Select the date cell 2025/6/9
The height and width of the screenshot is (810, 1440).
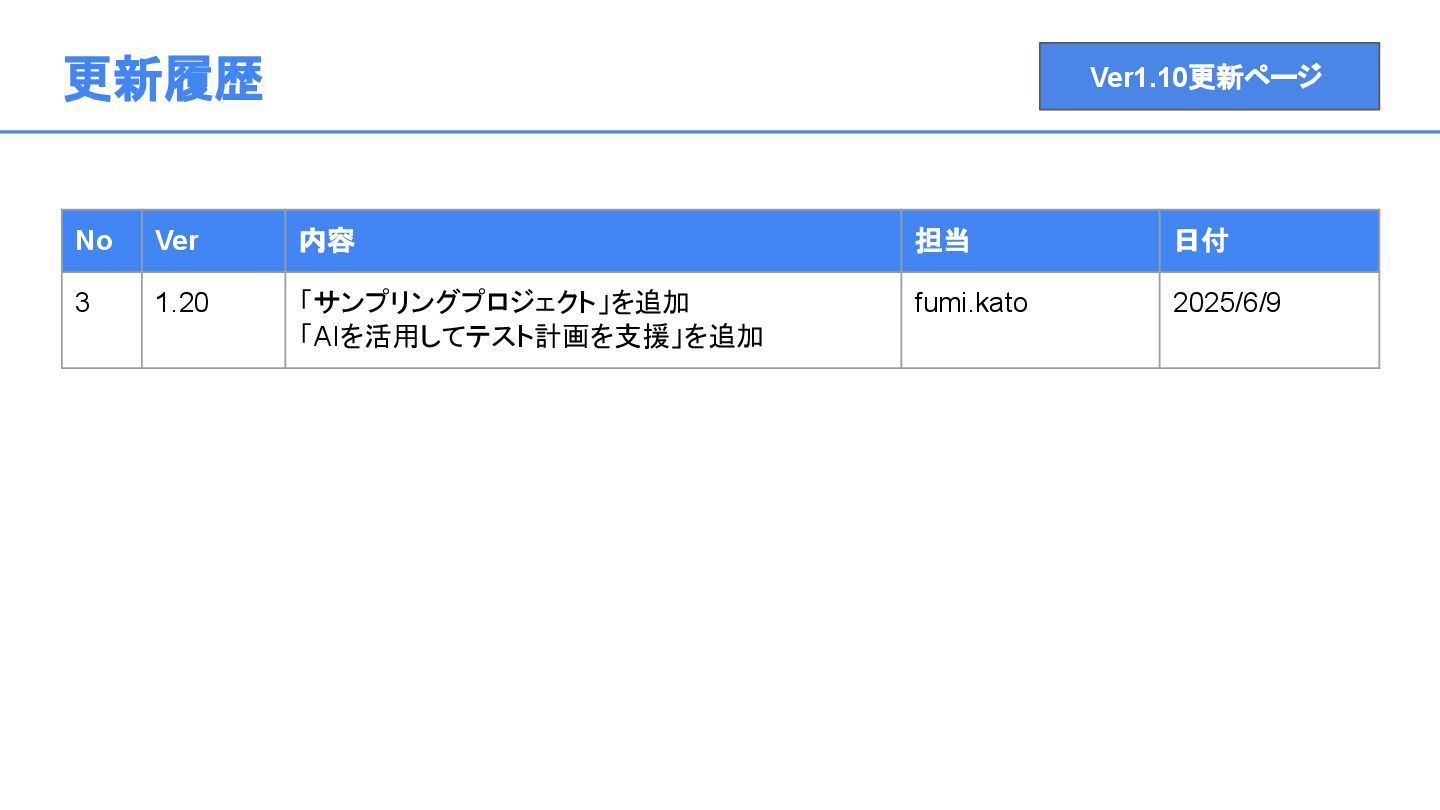click(1226, 303)
